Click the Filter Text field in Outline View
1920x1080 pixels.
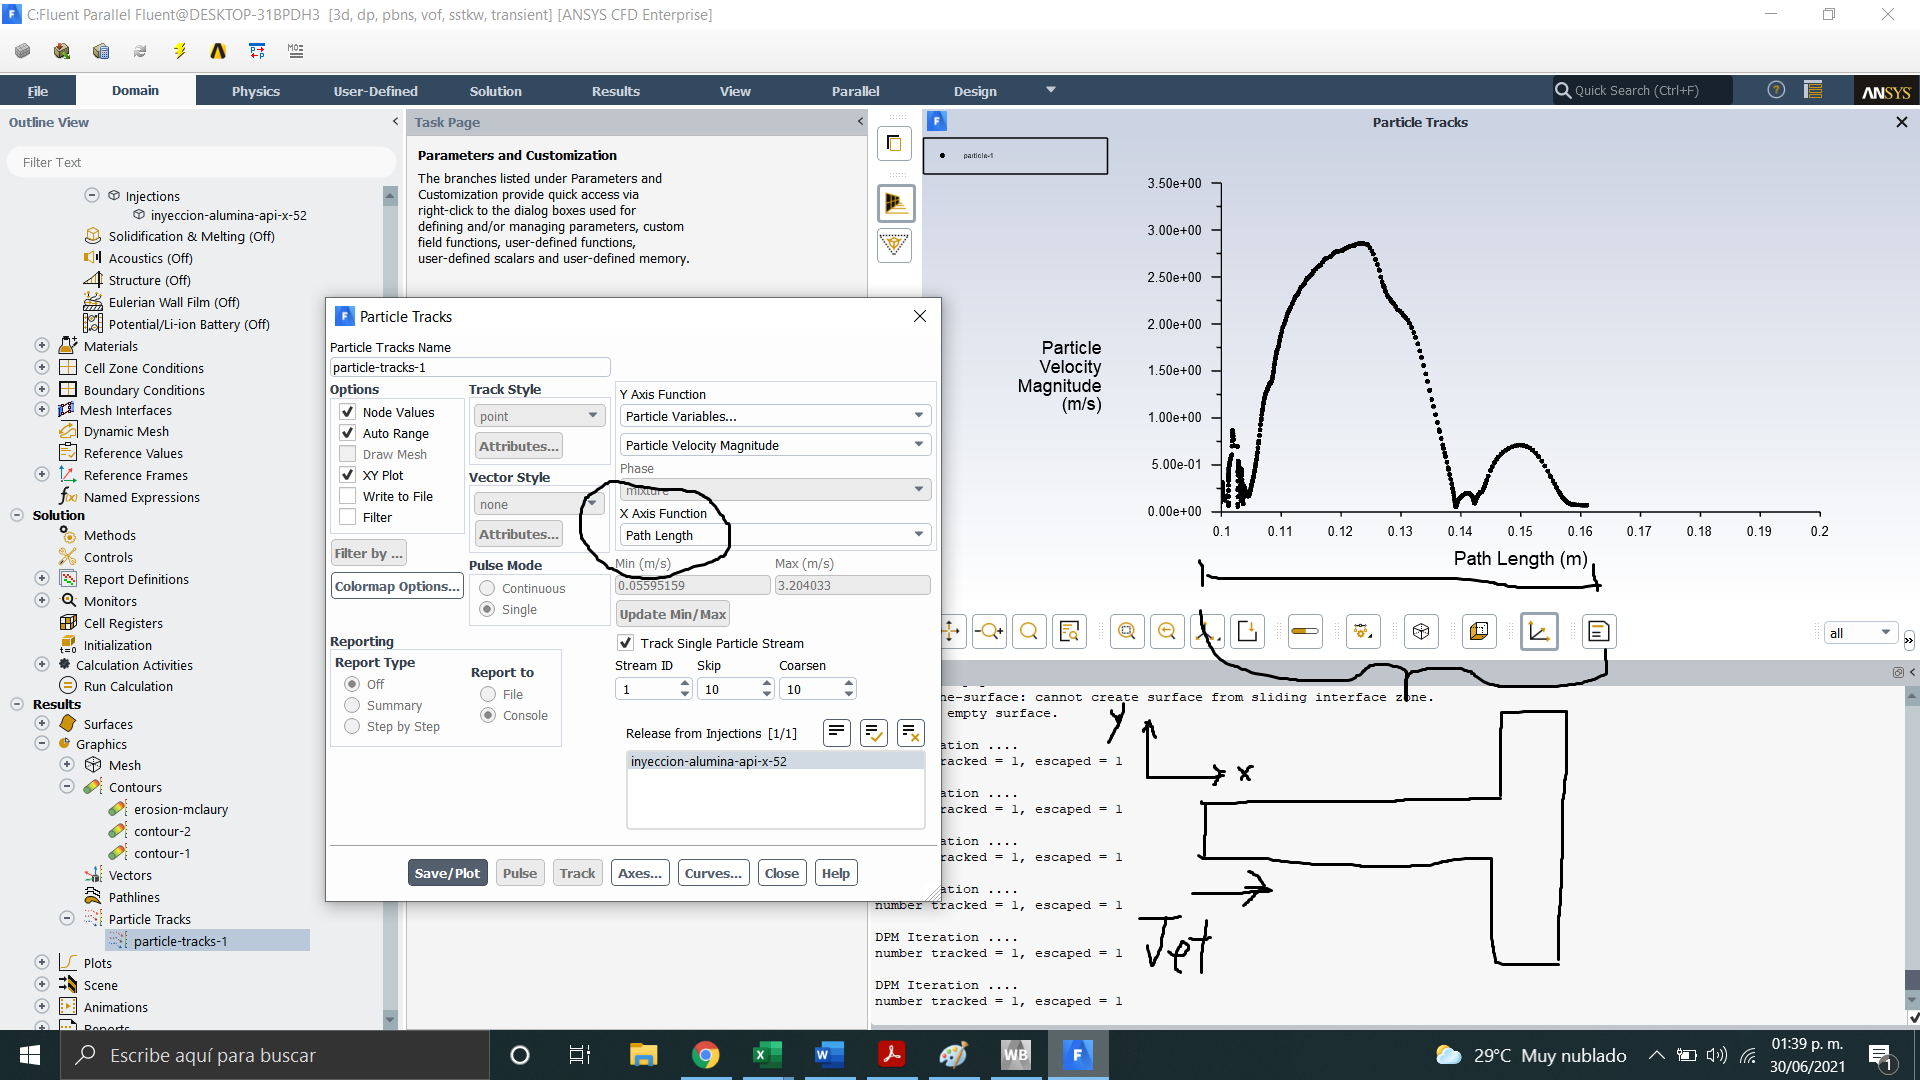click(200, 162)
